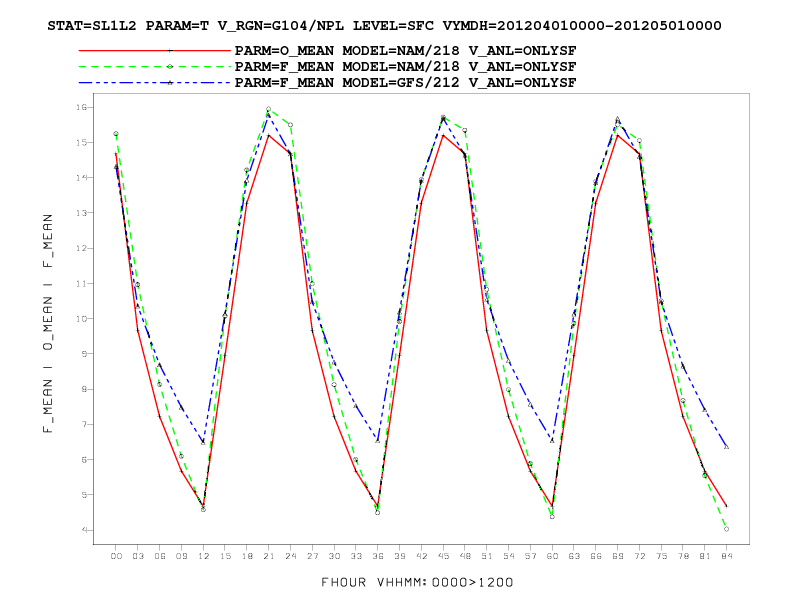The width and height of the screenshot is (792, 612).
Task: Click x-axis tick label 15
Action: pyautogui.click(x=225, y=556)
